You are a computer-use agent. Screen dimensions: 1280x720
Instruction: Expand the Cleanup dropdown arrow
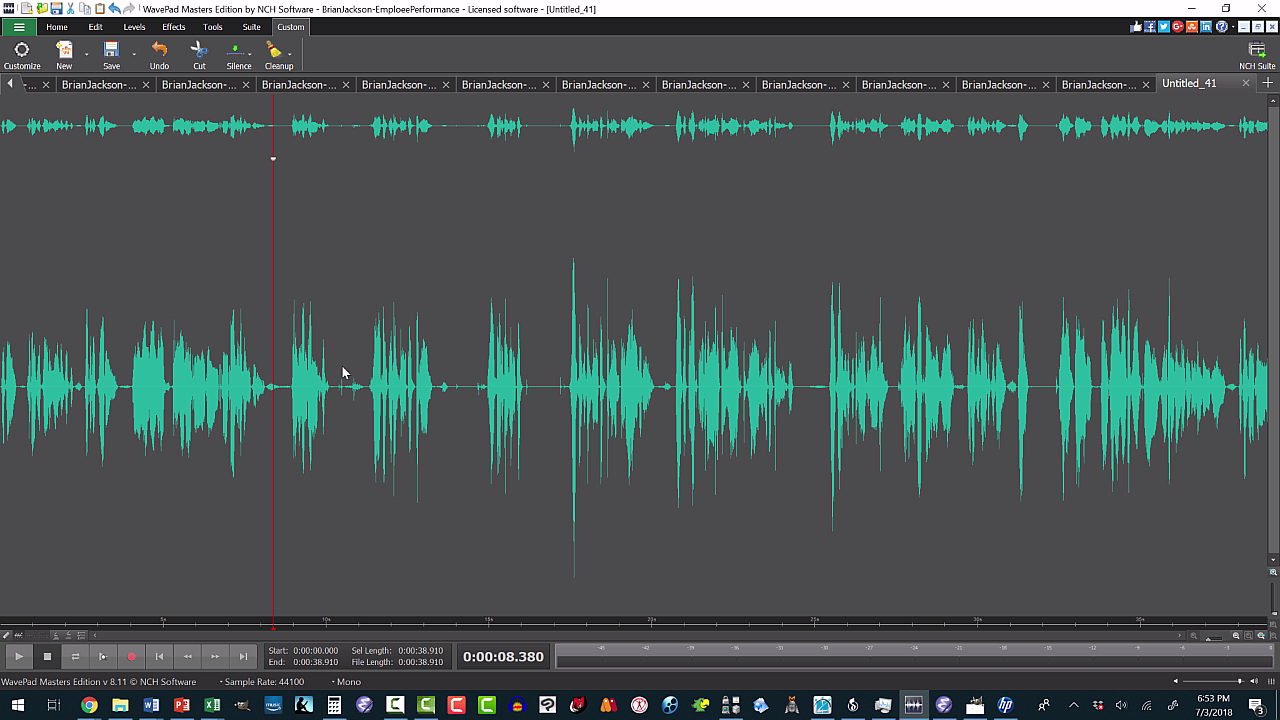(x=289, y=53)
